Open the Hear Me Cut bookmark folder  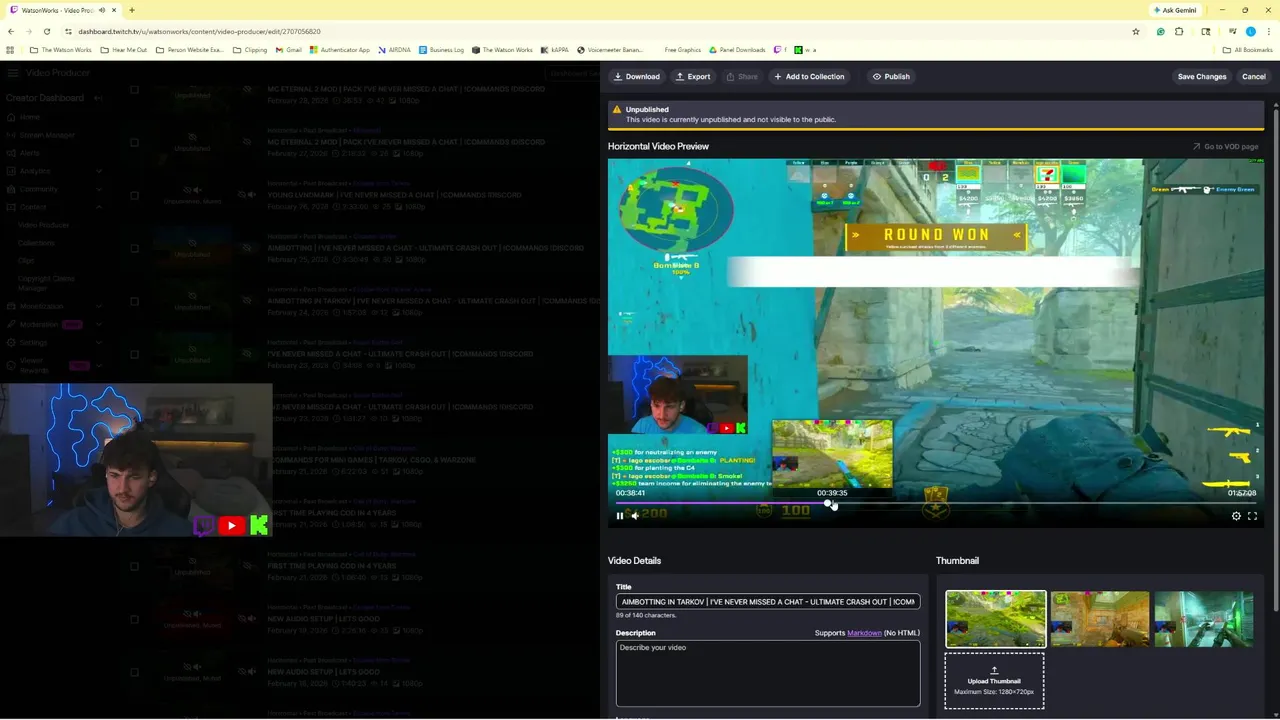pyautogui.click(x=123, y=50)
